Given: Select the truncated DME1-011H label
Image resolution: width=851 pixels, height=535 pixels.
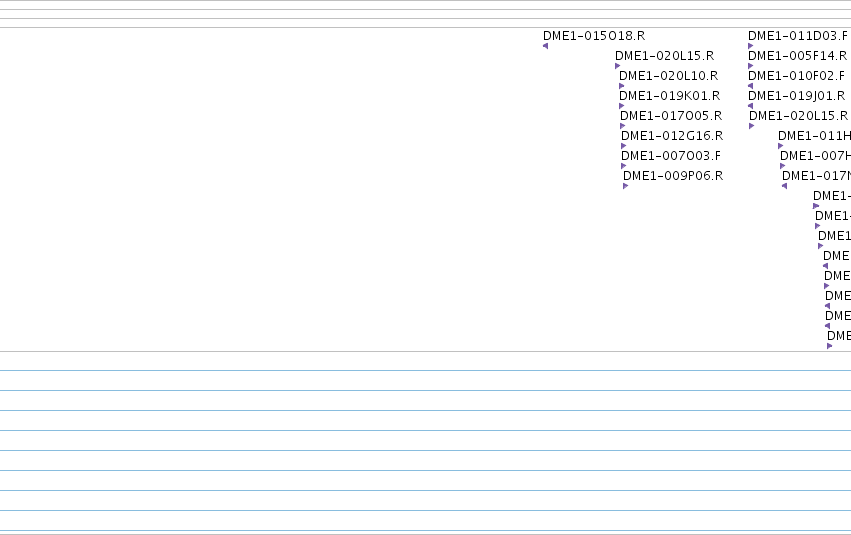Looking at the screenshot, I should 814,136.
